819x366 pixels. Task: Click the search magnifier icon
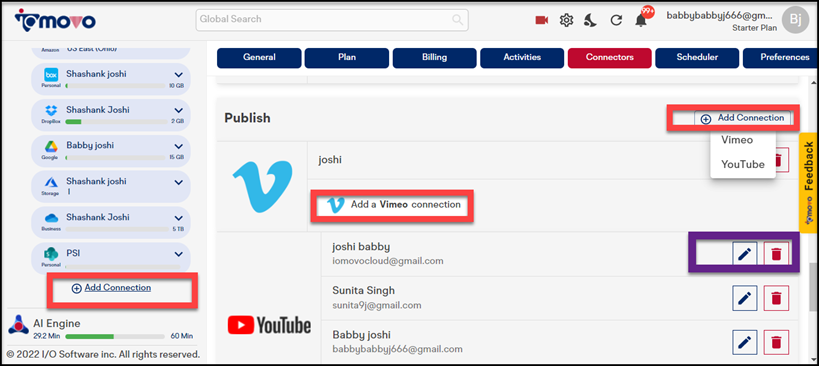click(458, 20)
